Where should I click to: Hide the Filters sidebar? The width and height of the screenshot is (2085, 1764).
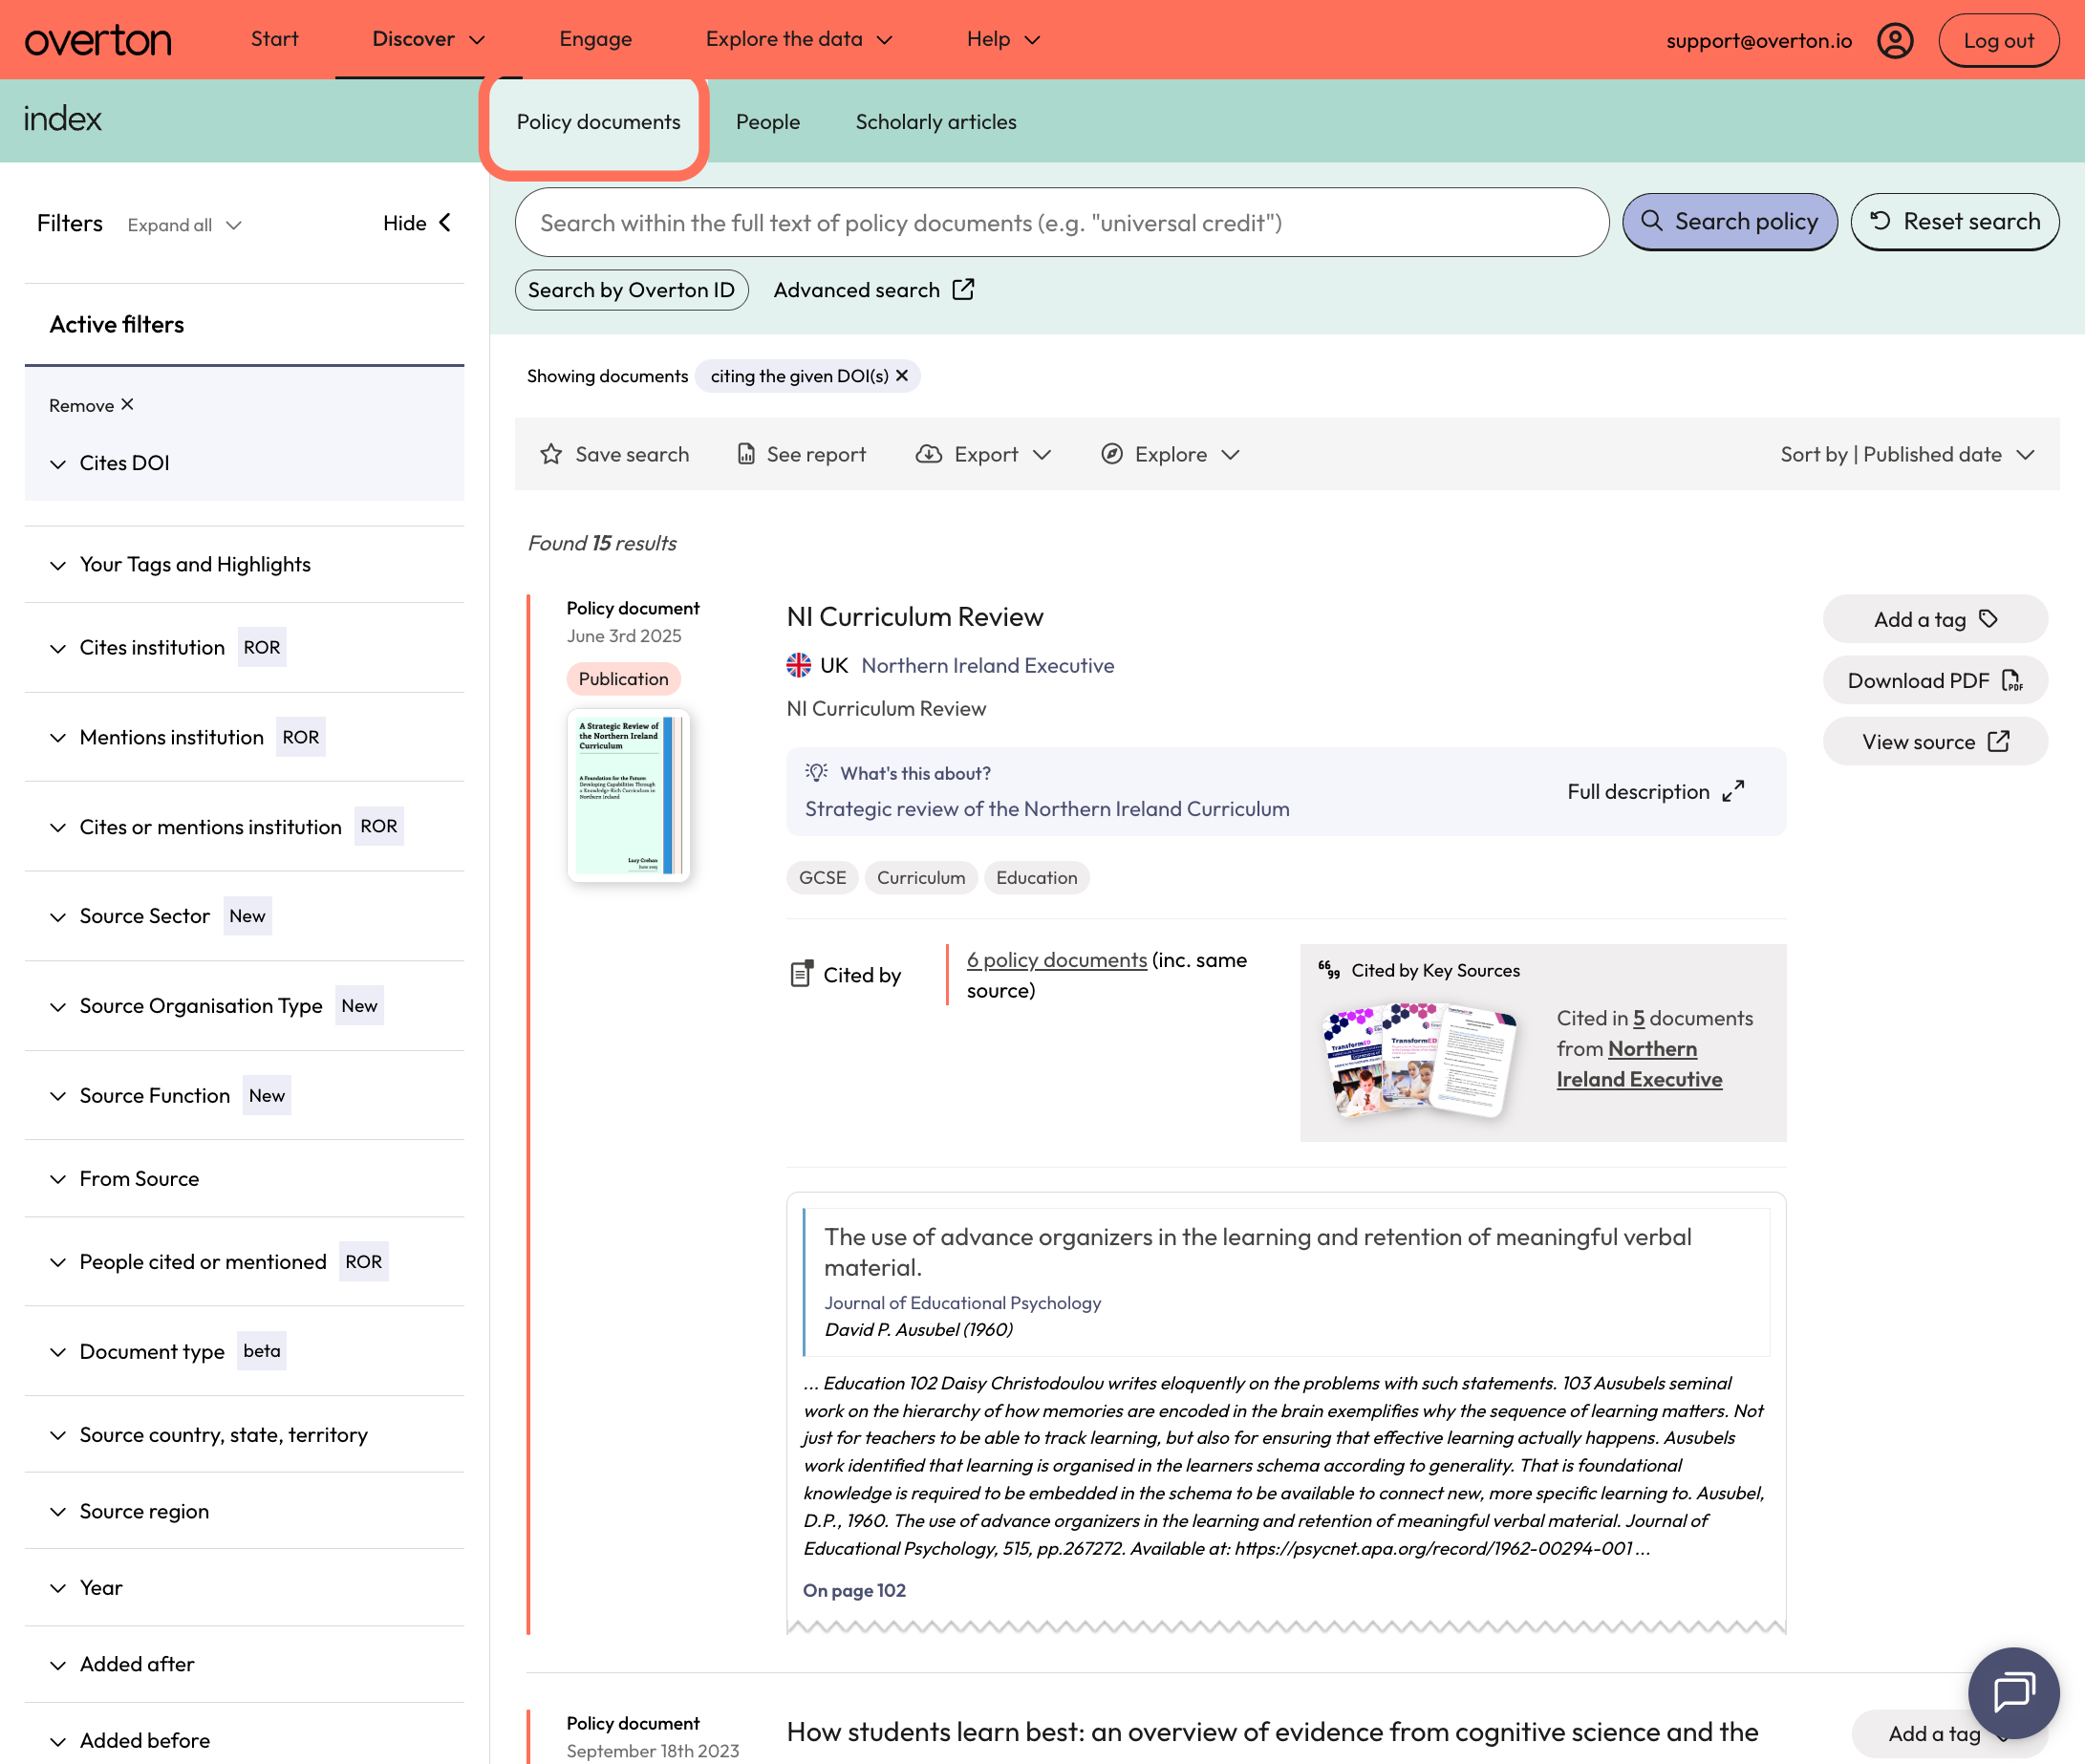click(417, 222)
